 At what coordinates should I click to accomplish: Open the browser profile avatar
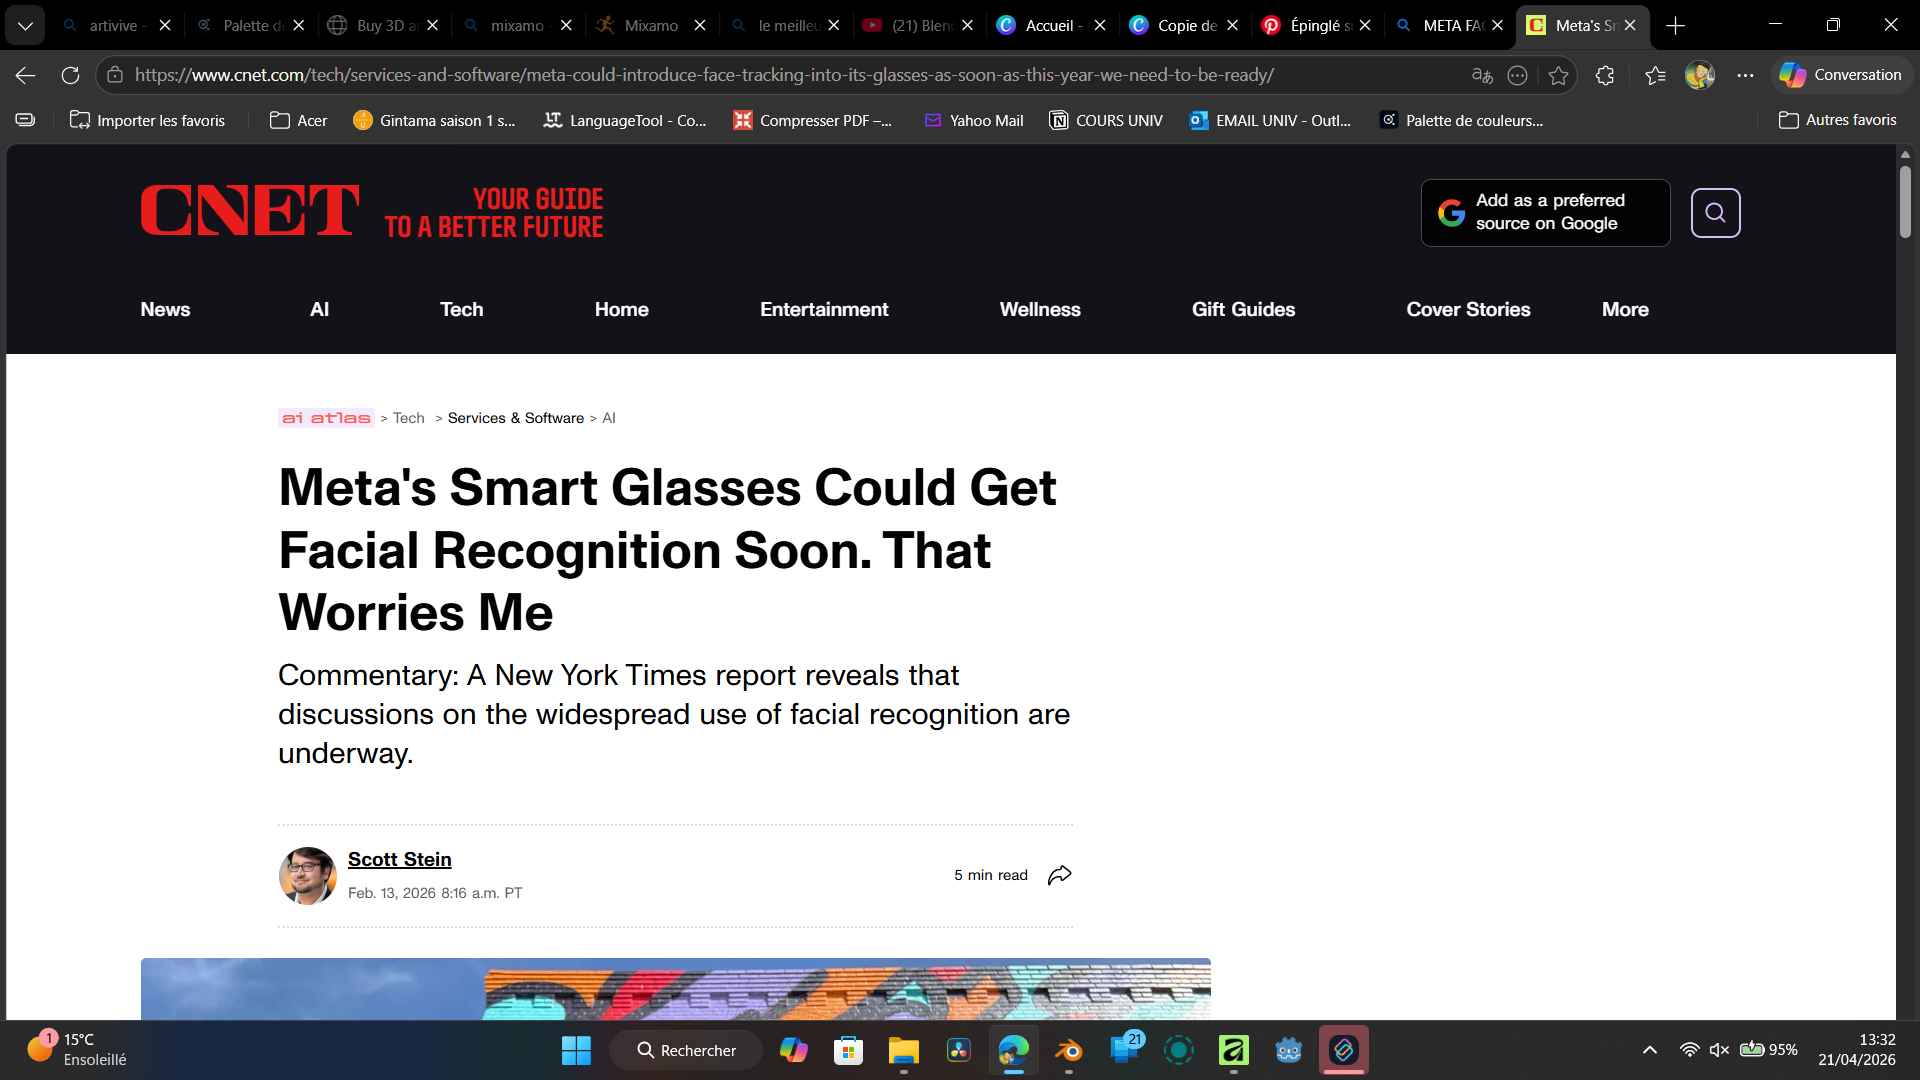pyautogui.click(x=1700, y=75)
